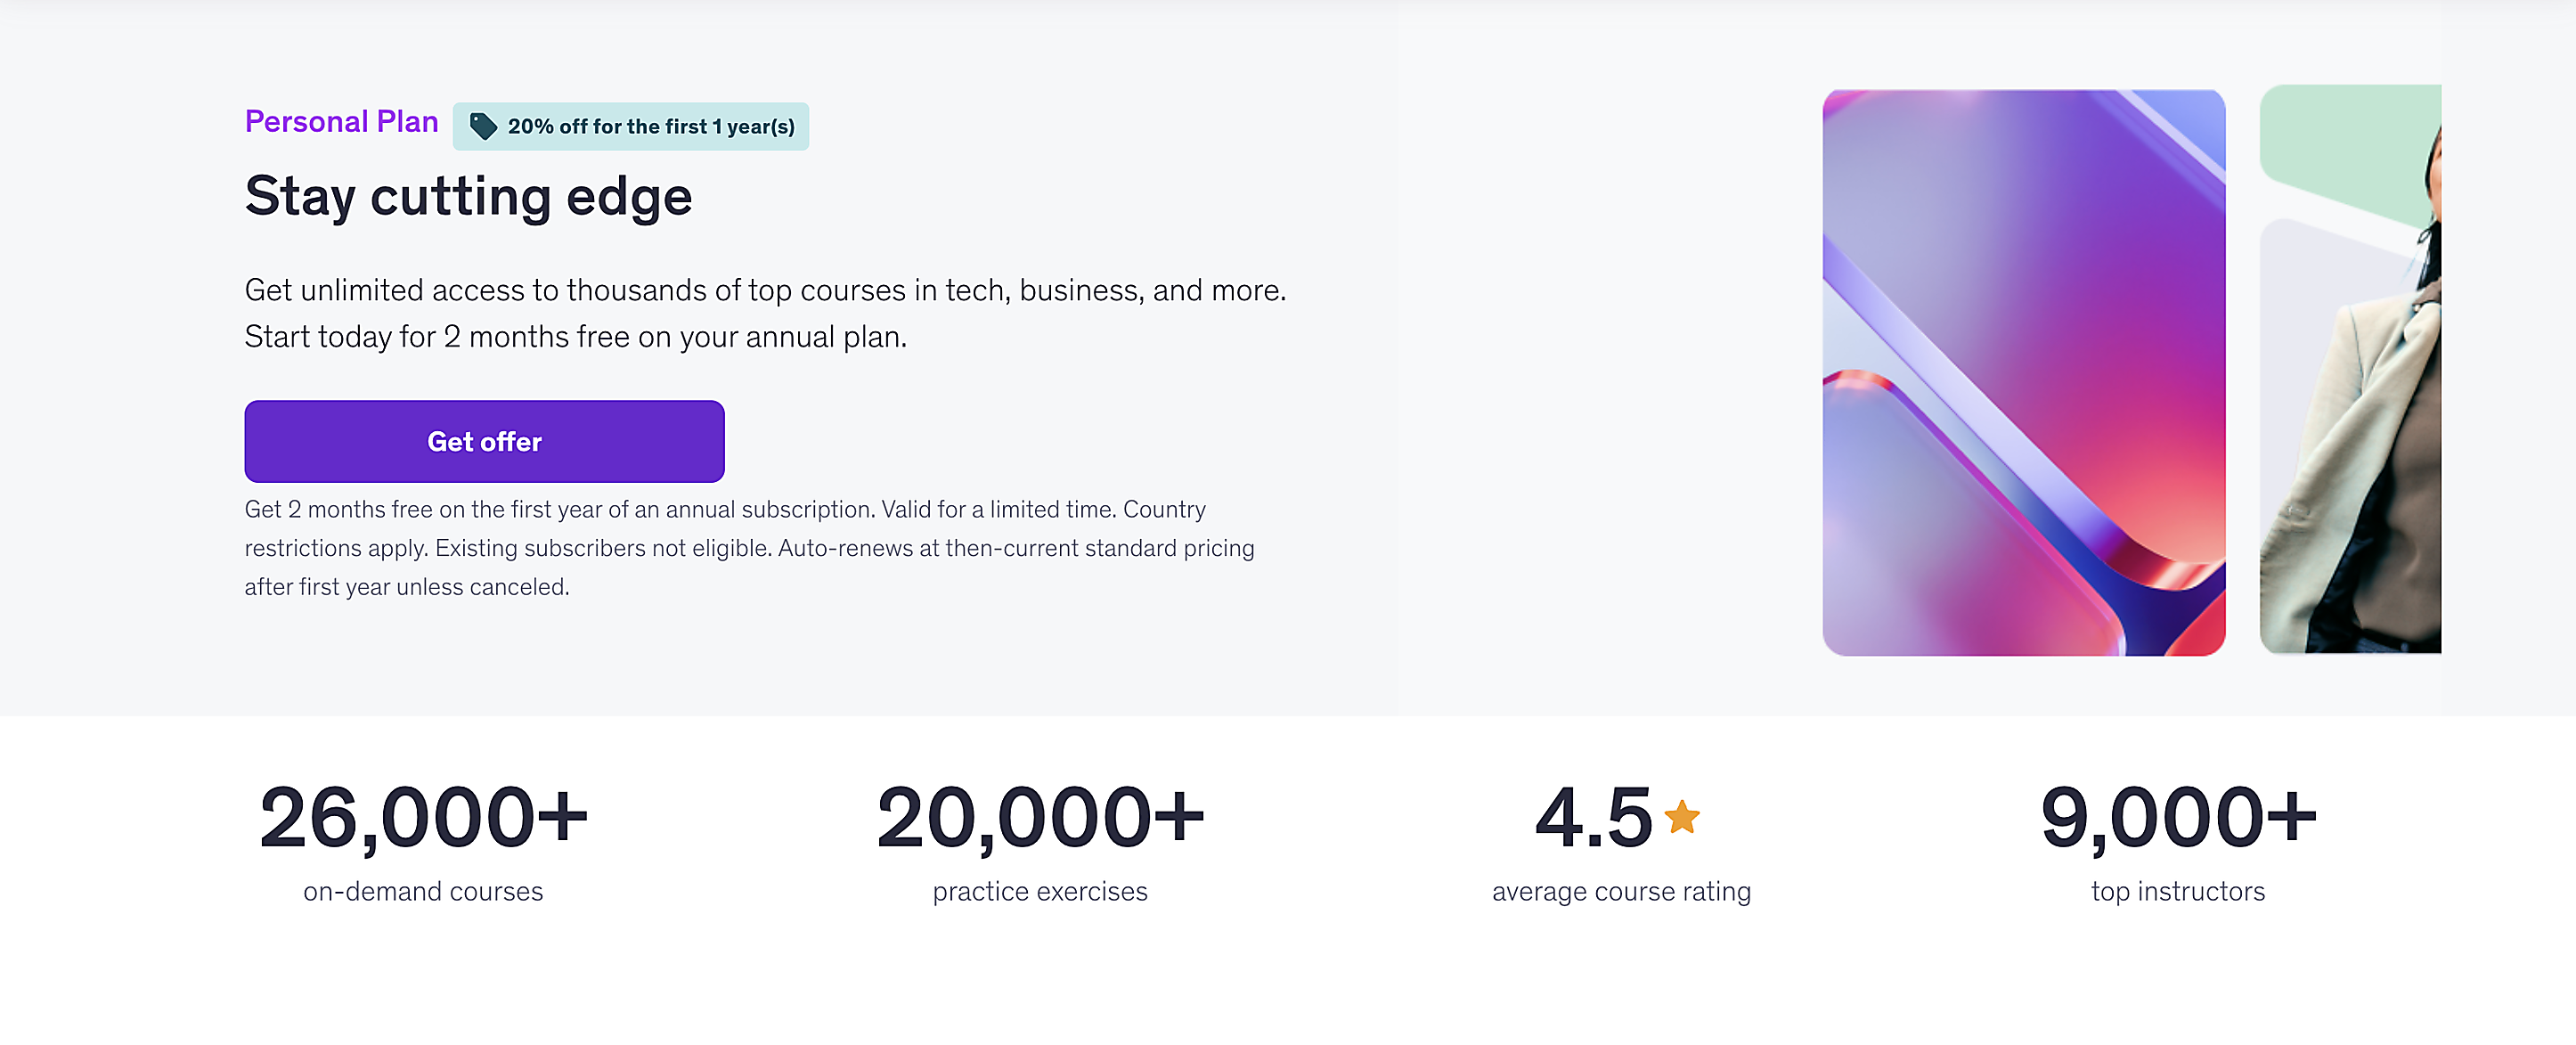2576x1045 pixels.
Task: Click the purple gradient abstract image
Action: tap(2023, 372)
